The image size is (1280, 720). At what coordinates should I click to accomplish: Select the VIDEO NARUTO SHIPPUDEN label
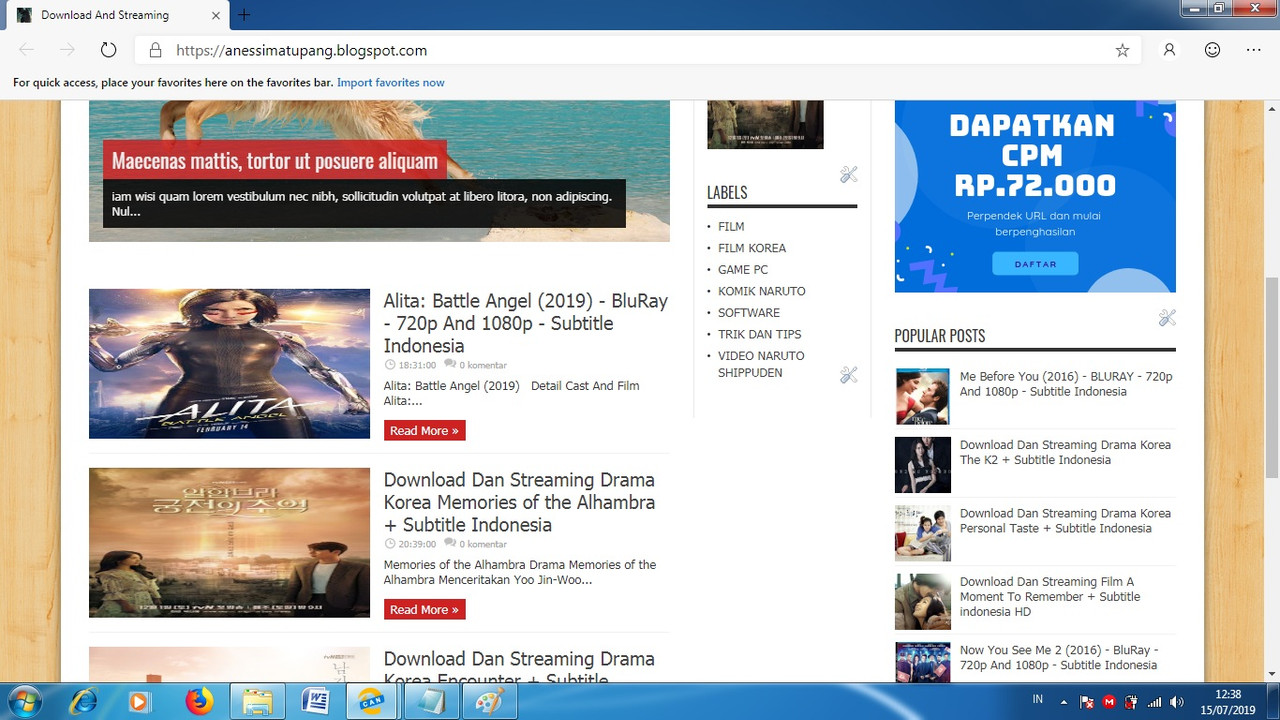761,364
